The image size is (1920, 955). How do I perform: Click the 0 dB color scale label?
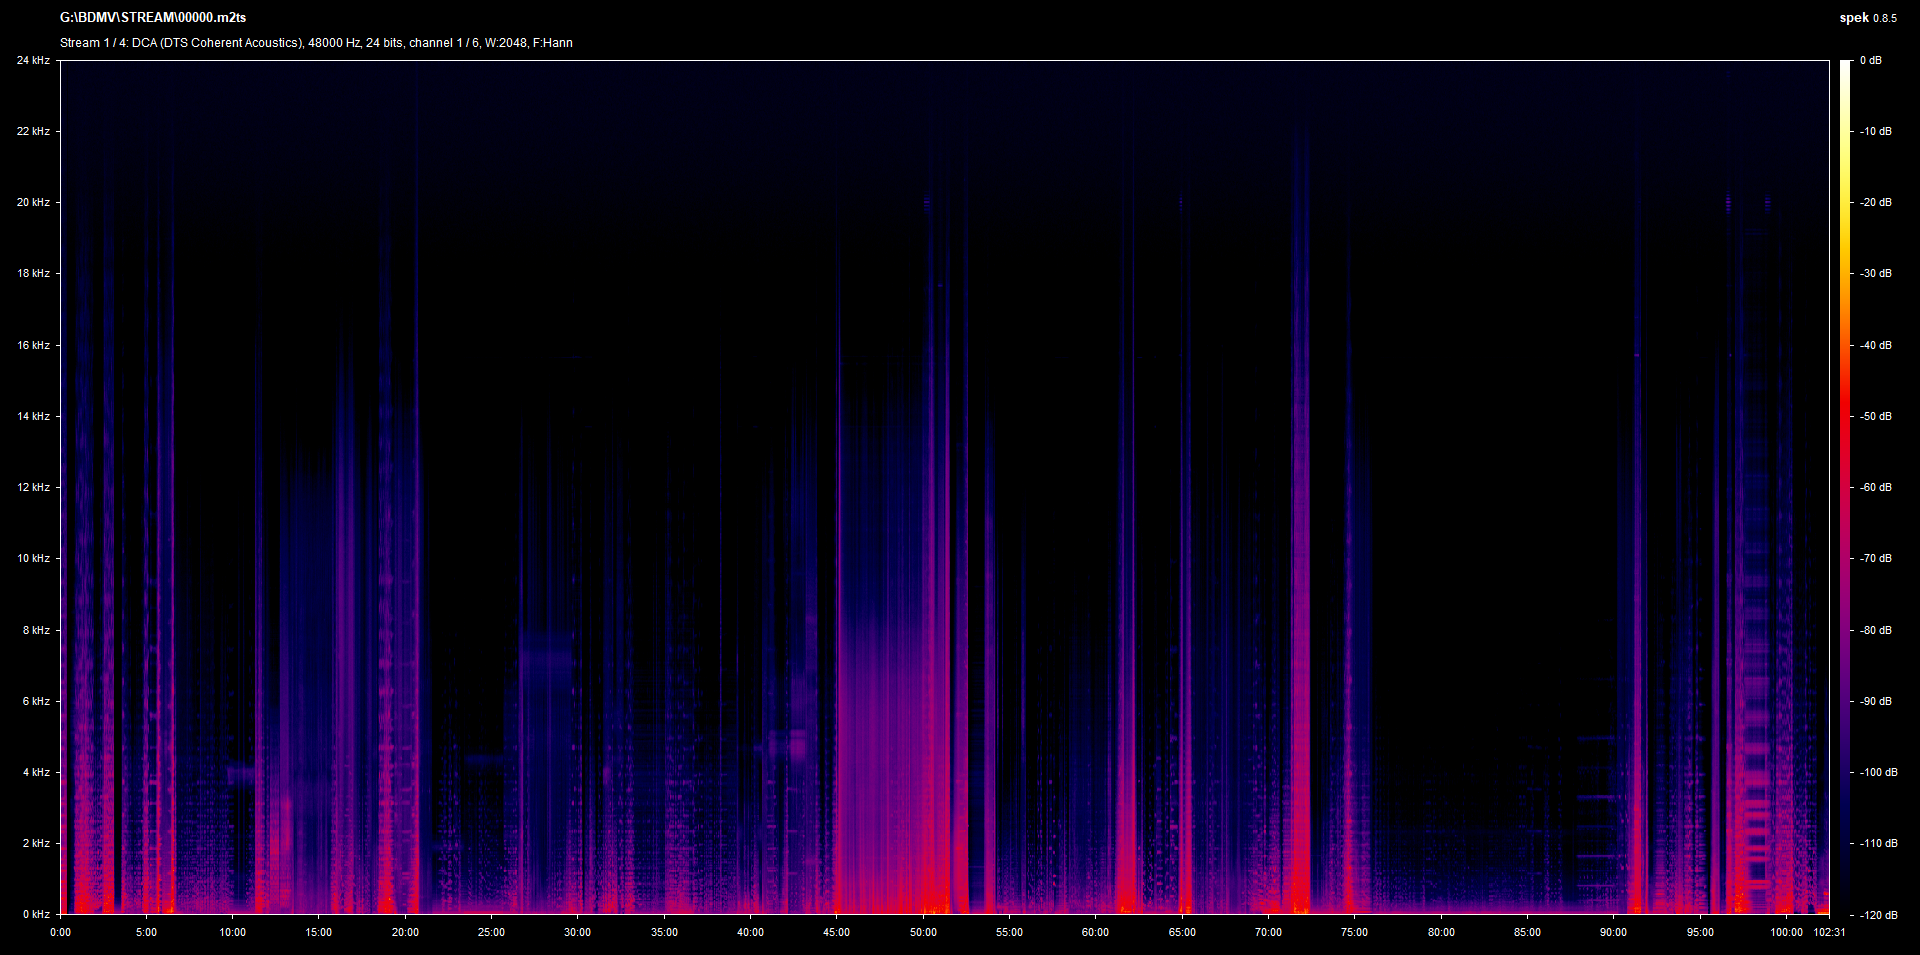coord(1870,61)
